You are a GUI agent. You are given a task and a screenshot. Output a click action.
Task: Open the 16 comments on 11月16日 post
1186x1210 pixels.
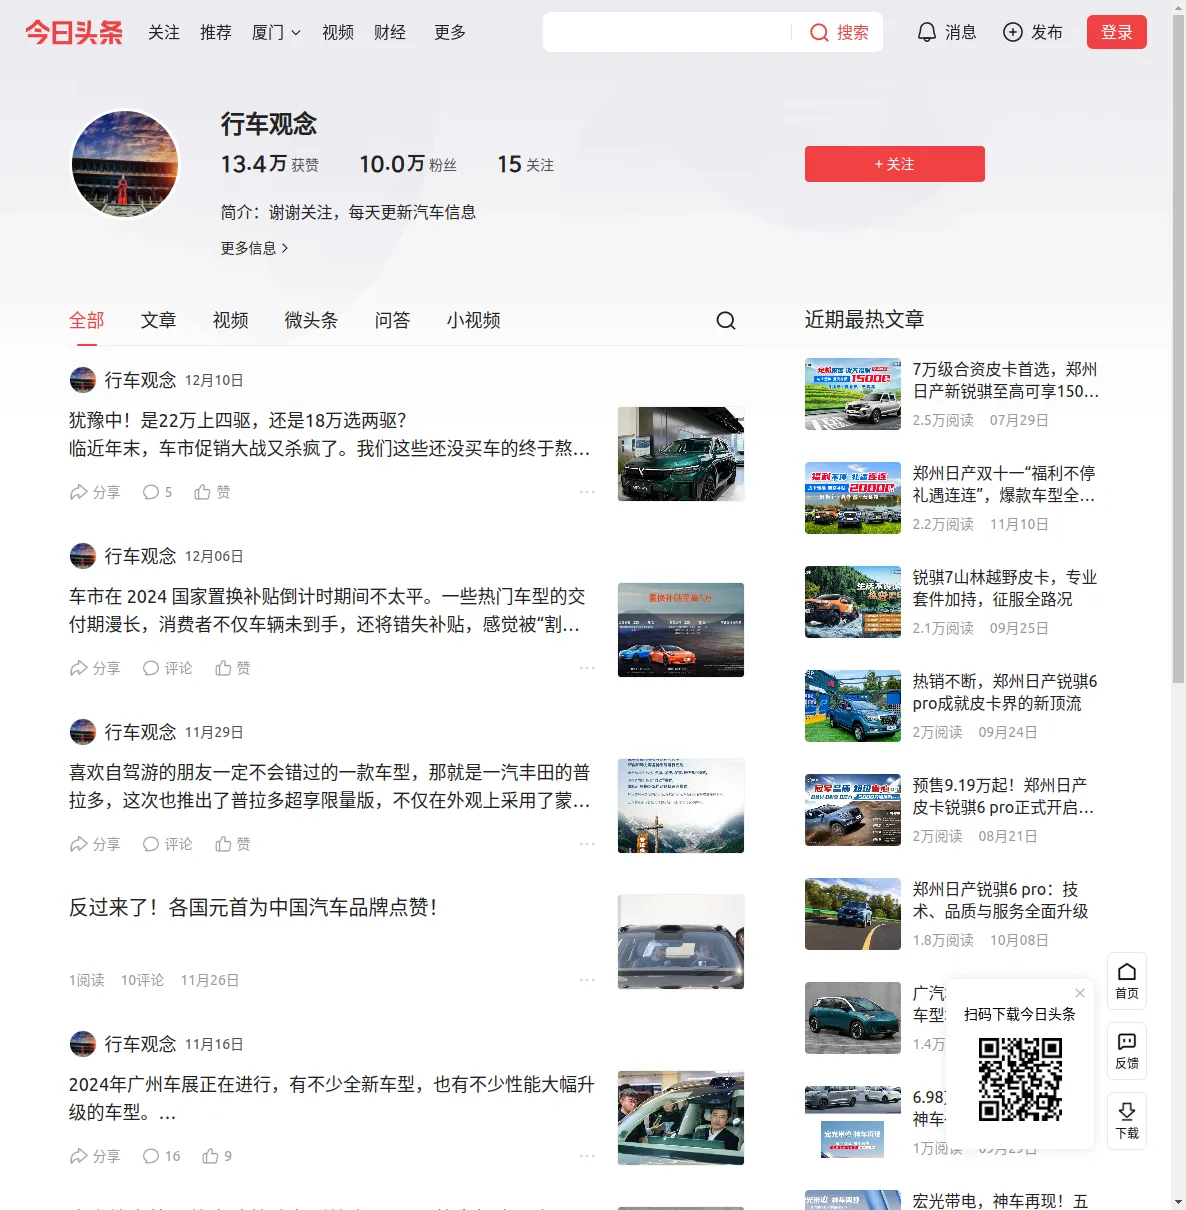161,1156
